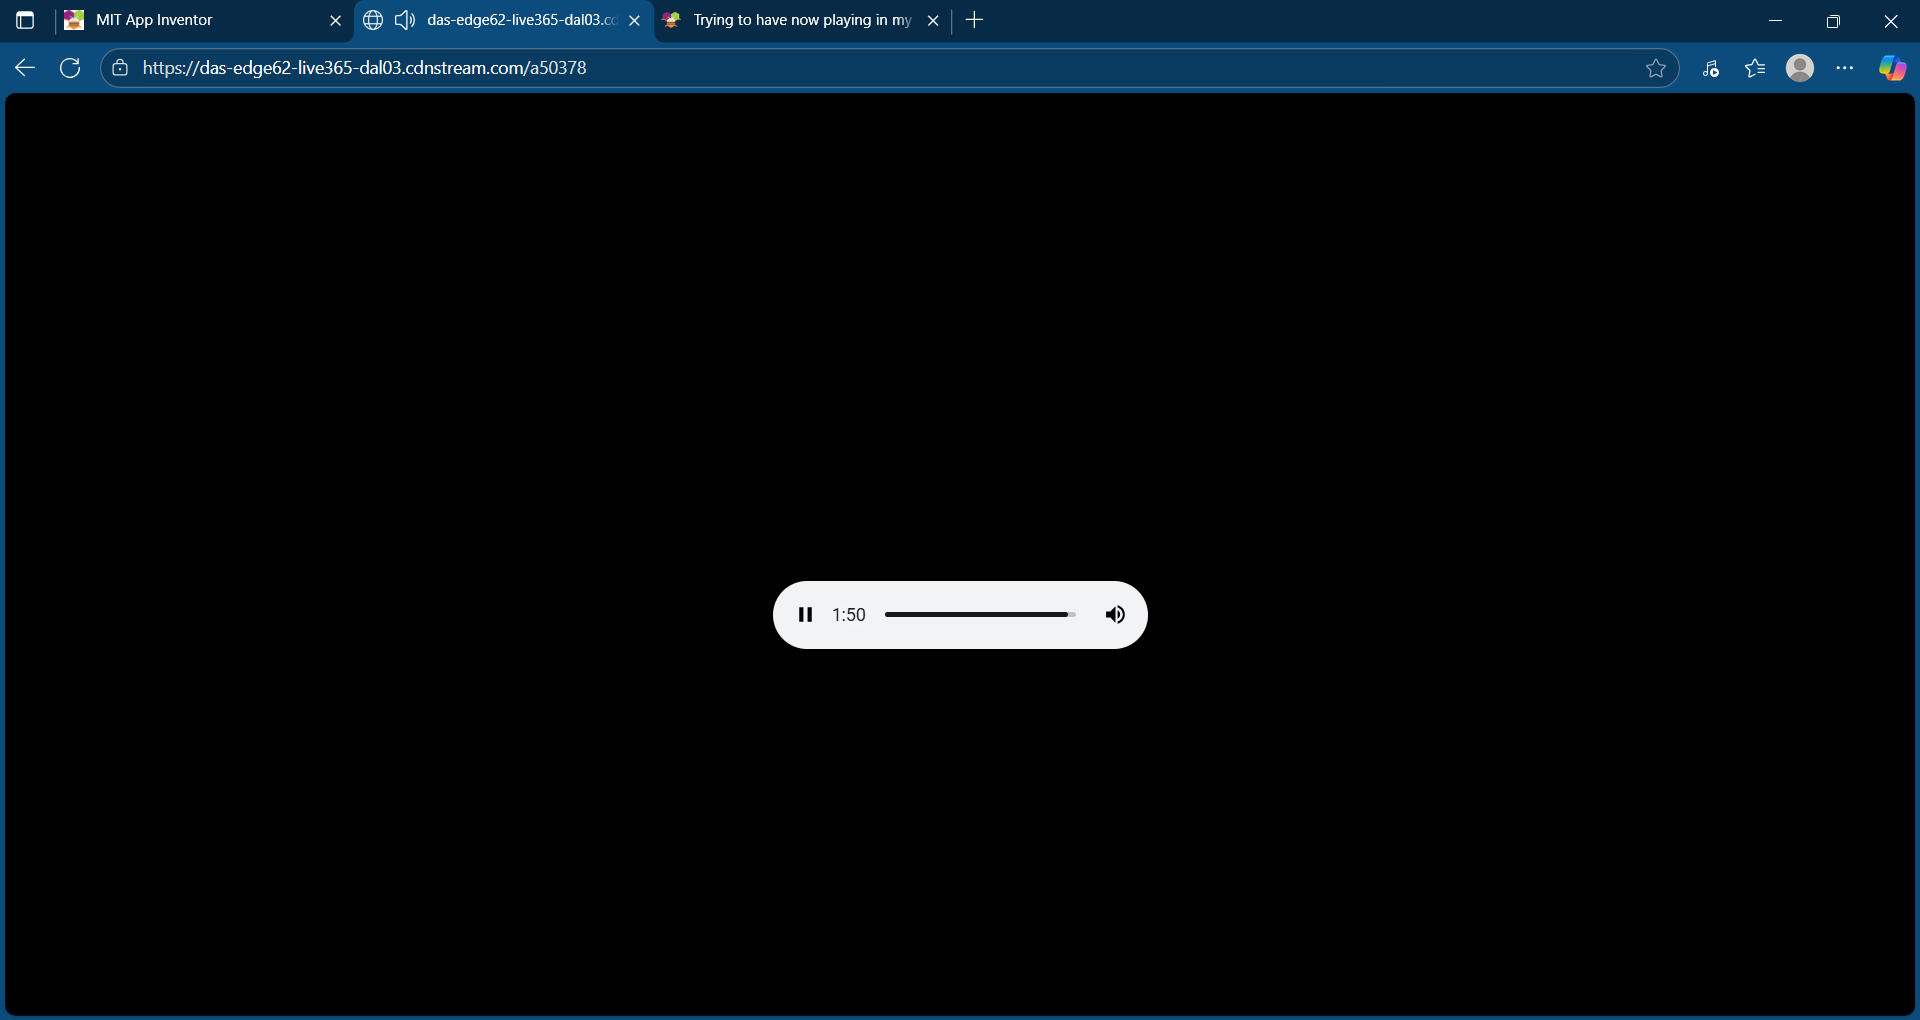Screen dimensions: 1920x1020
Task: Mute the tab using its speaker icon
Action: point(405,20)
